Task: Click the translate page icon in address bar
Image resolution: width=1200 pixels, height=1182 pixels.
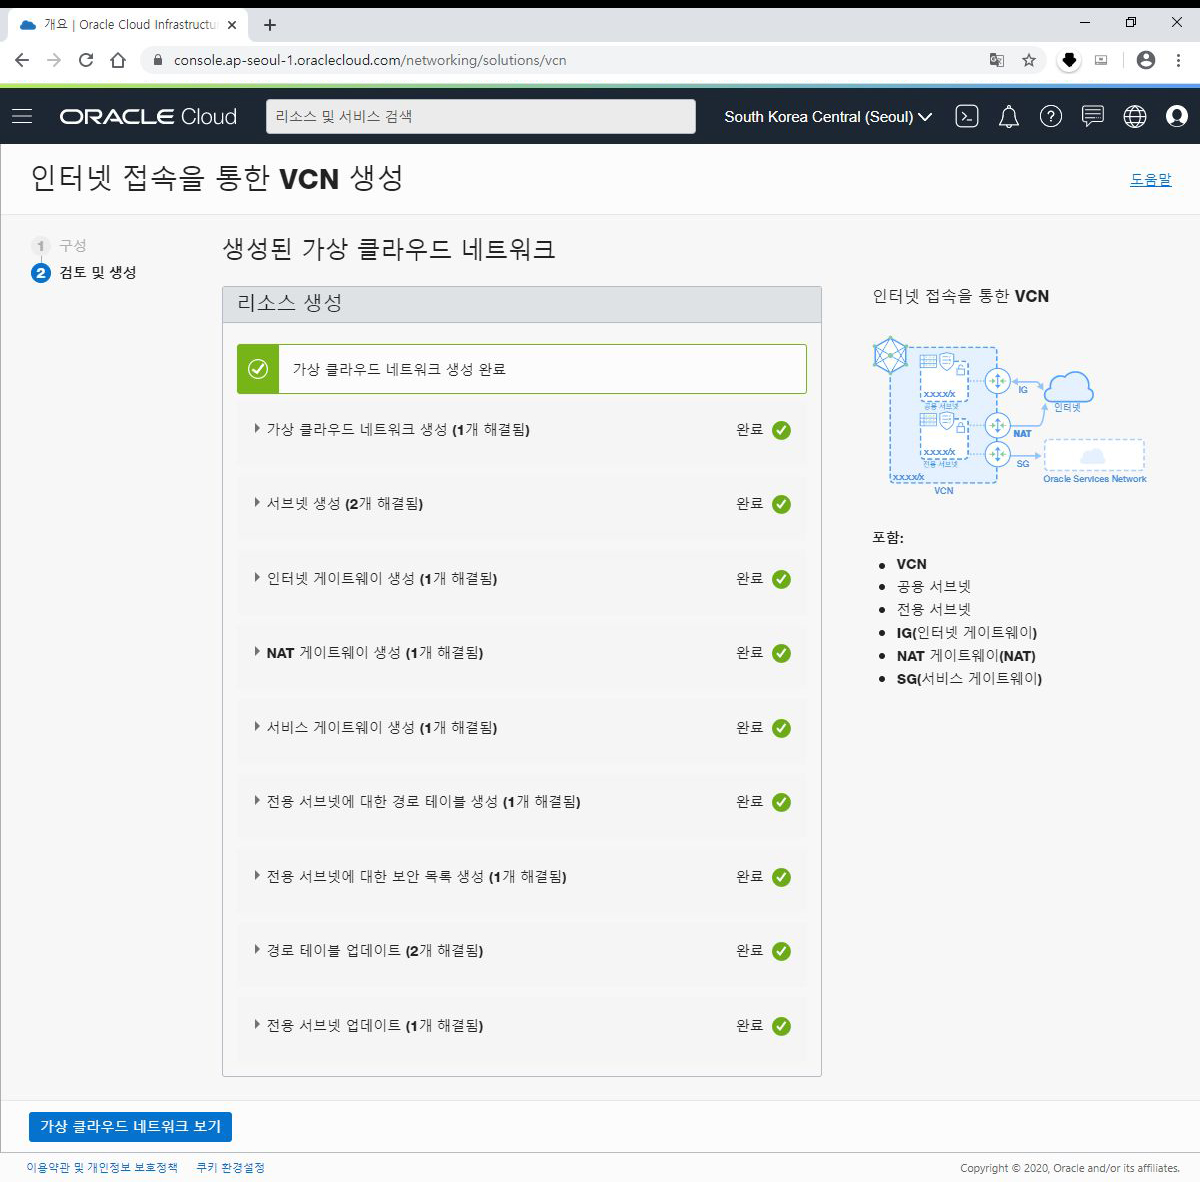Action: click(997, 60)
